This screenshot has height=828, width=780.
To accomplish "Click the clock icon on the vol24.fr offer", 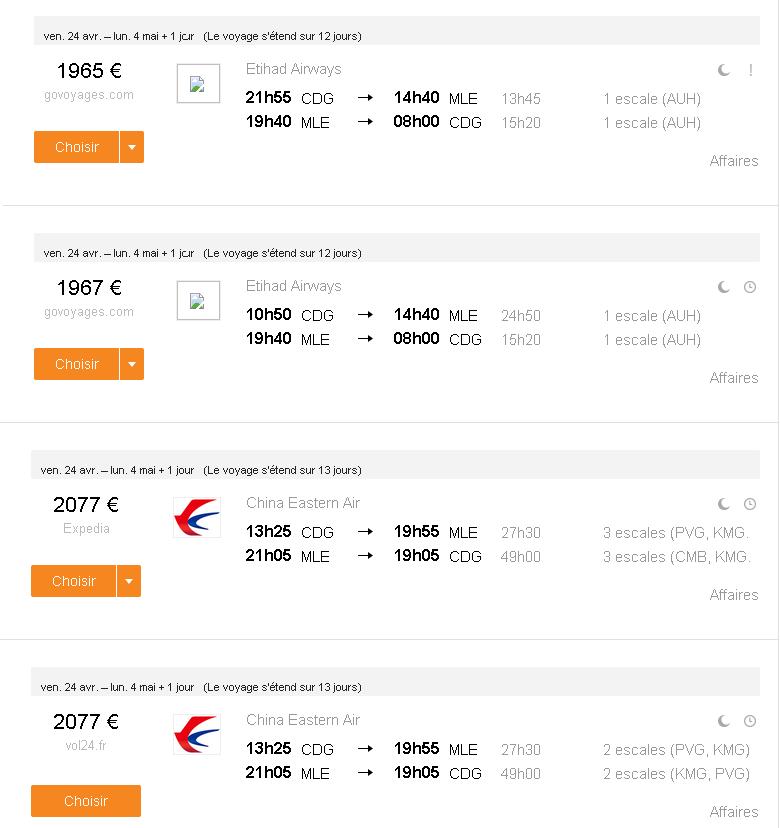I will 750,721.
